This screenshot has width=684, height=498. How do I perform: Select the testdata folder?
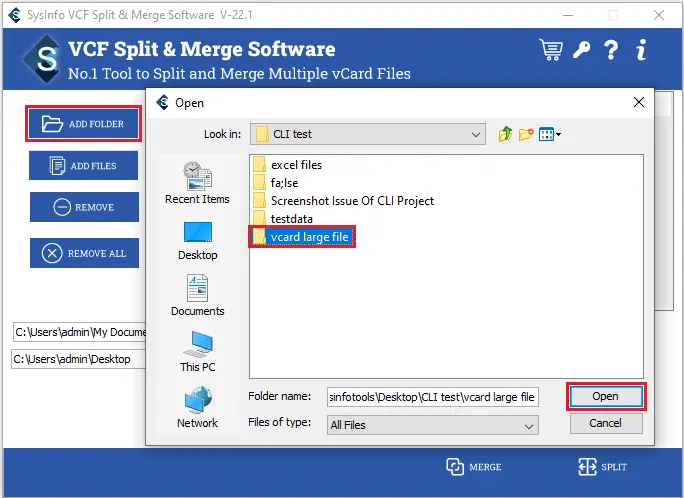coord(283,218)
